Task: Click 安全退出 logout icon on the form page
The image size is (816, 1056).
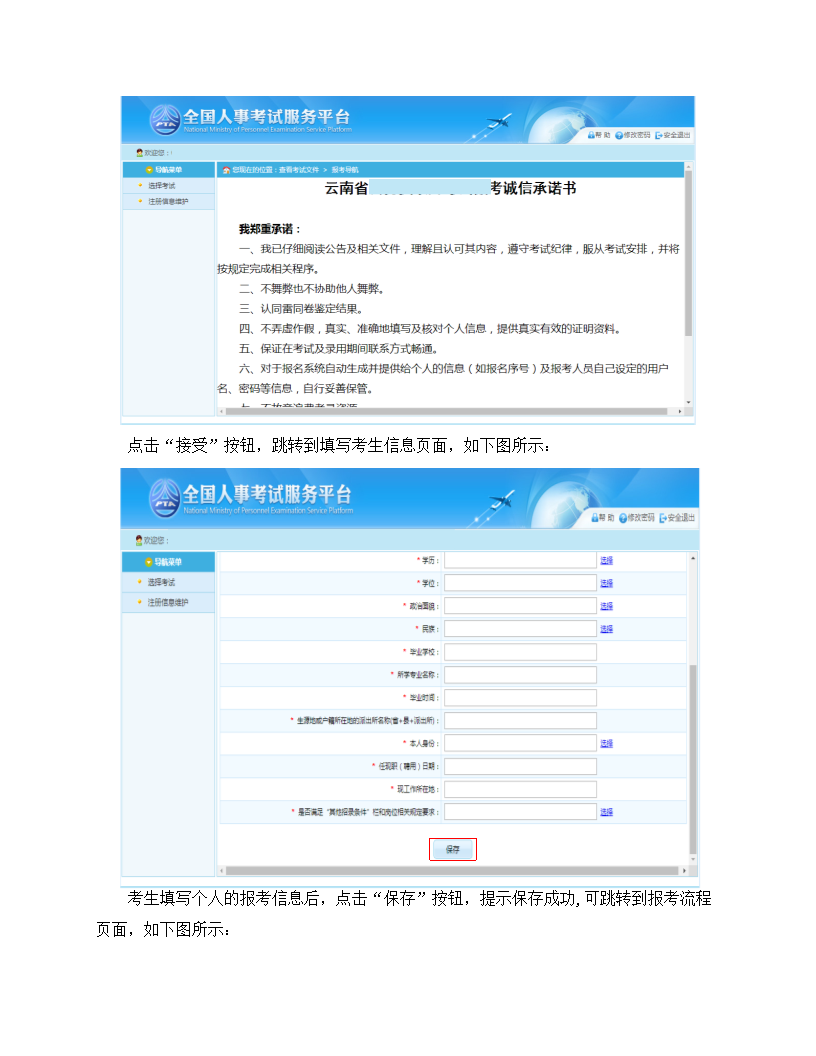Action: click(x=662, y=517)
